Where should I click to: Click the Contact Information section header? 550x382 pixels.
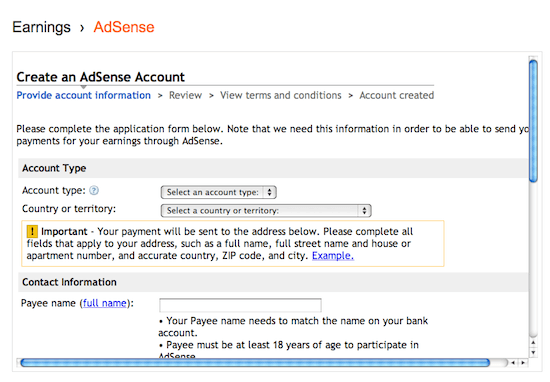273,282
